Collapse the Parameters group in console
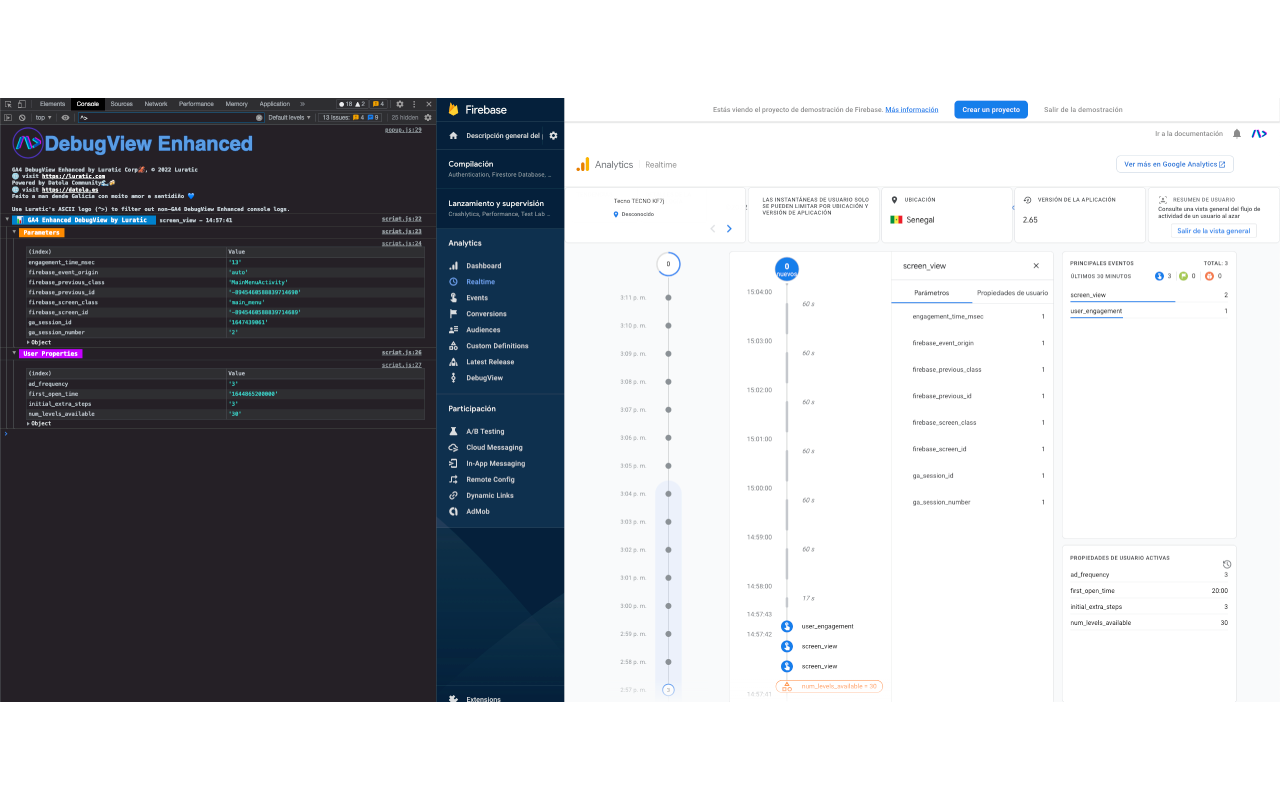This screenshot has width=1280, height=800. coord(14,232)
